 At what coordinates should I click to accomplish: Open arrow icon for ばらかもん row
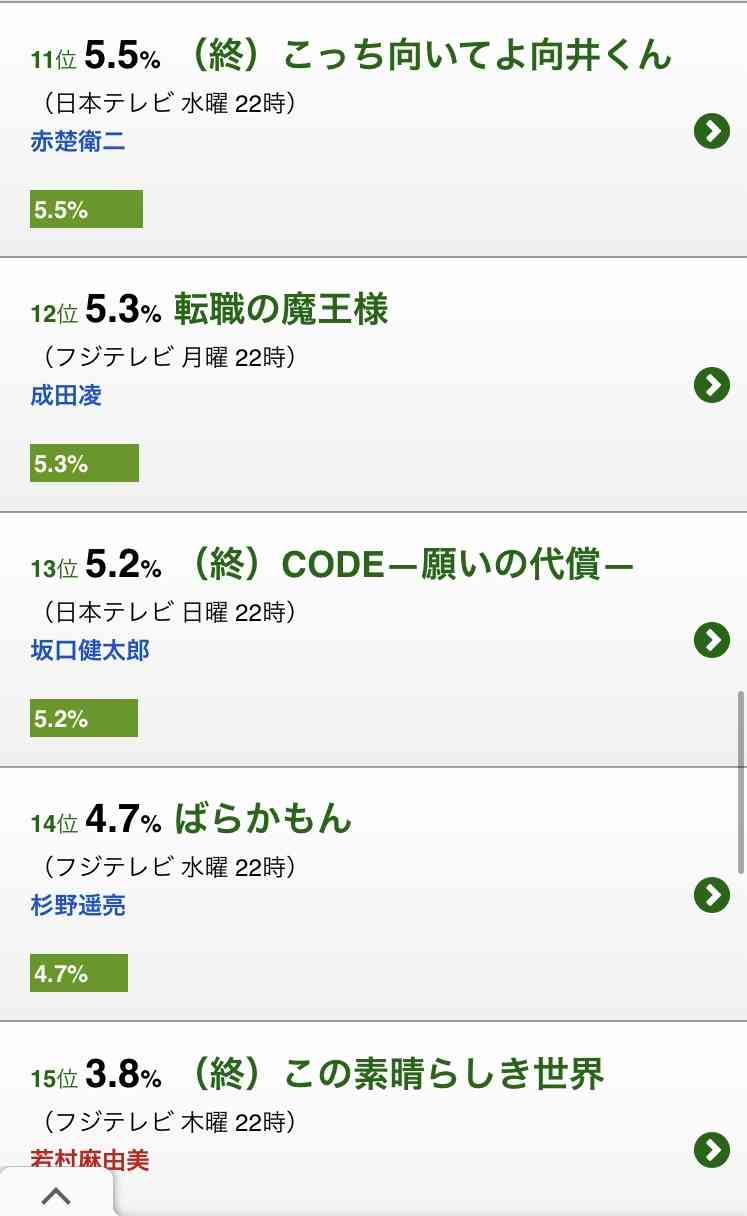tap(711, 895)
